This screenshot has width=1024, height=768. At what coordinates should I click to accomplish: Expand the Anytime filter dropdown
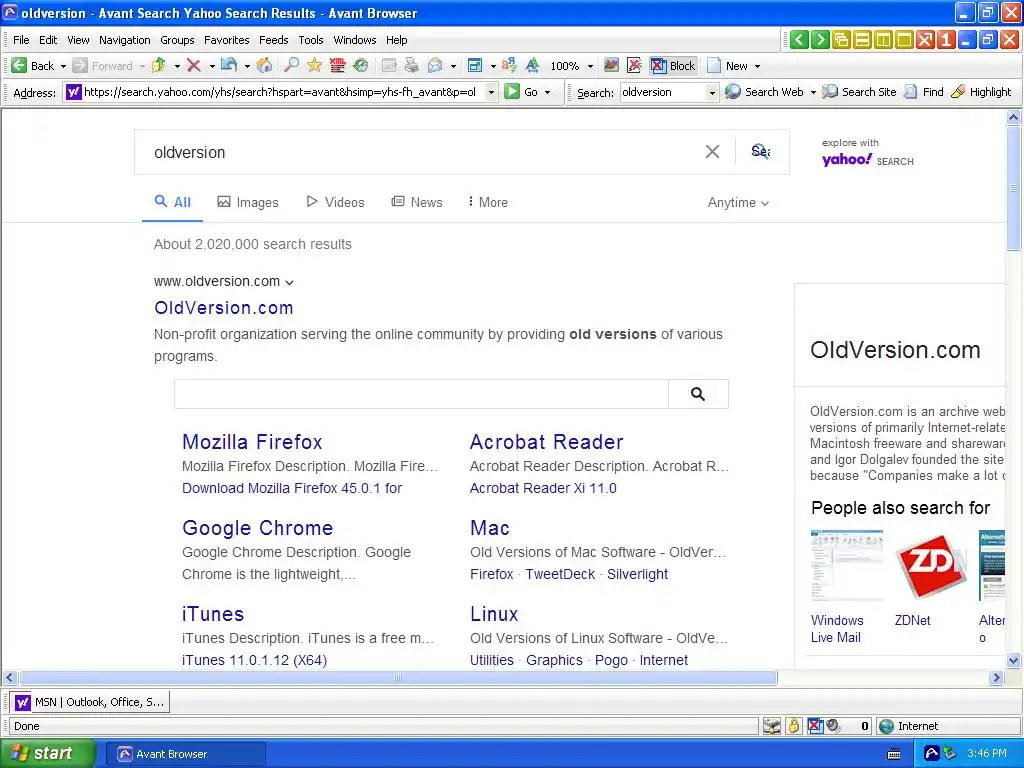click(x=738, y=202)
